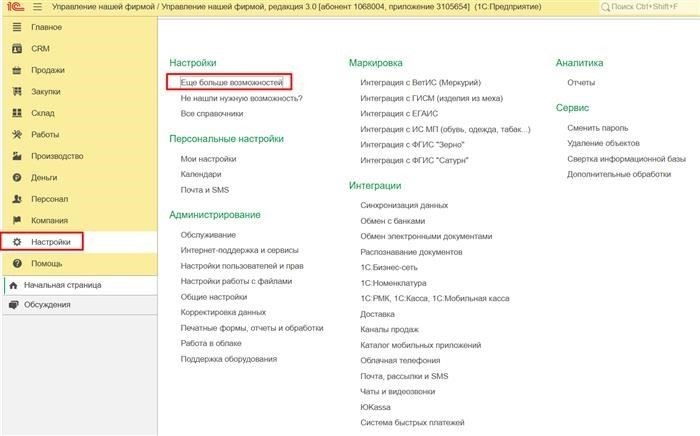Open Интеграция с ФГИС "Сатурн"
700x436 pixels.
coord(414,161)
